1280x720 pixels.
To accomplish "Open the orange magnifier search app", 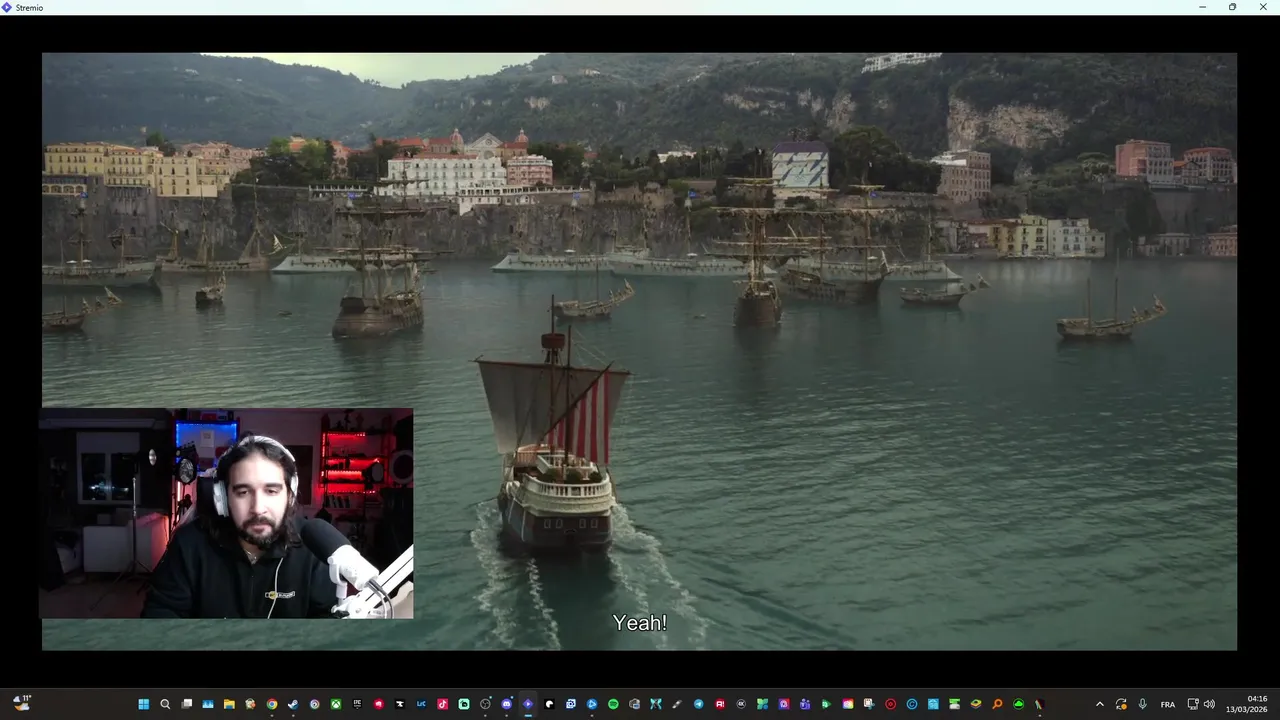I will 997,704.
